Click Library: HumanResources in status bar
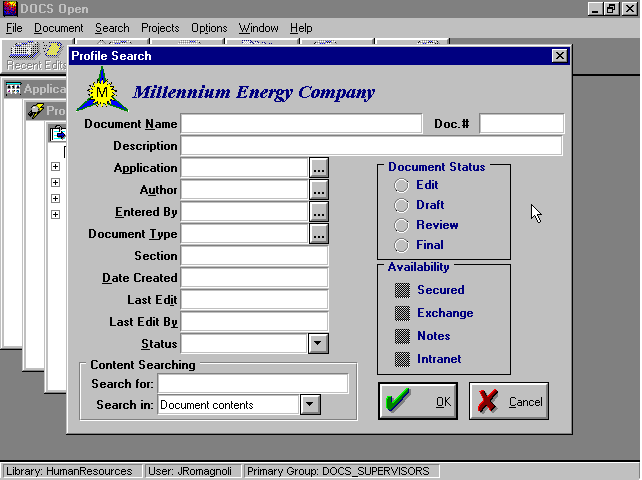This screenshot has height=480, width=642. click(x=72, y=471)
